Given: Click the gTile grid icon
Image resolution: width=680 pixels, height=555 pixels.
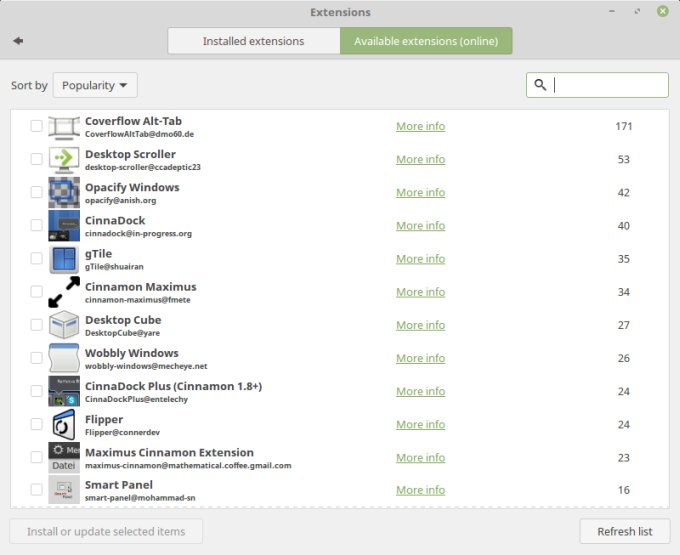Looking at the screenshot, I should click(64, 259).
